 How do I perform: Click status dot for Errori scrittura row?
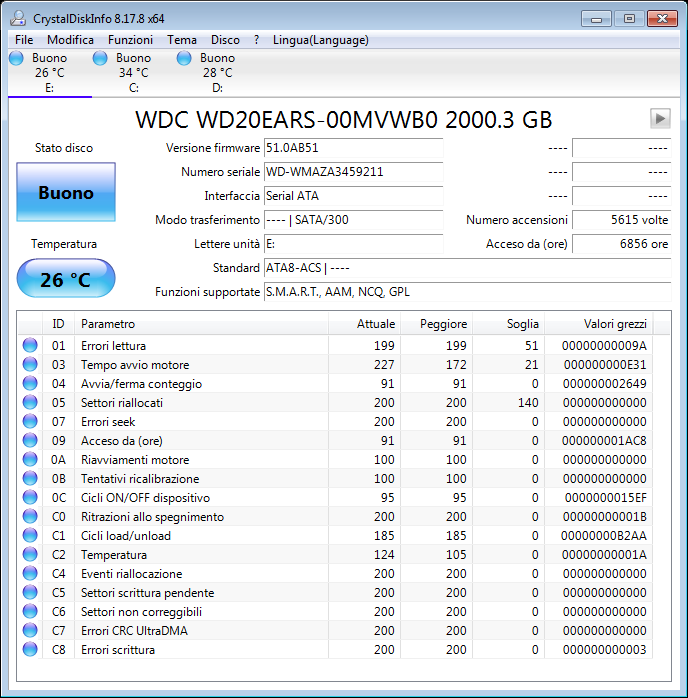click(x=30, y=649)
